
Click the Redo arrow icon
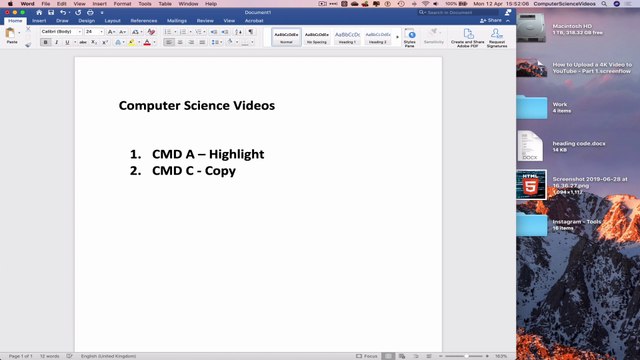click(78, 13)
